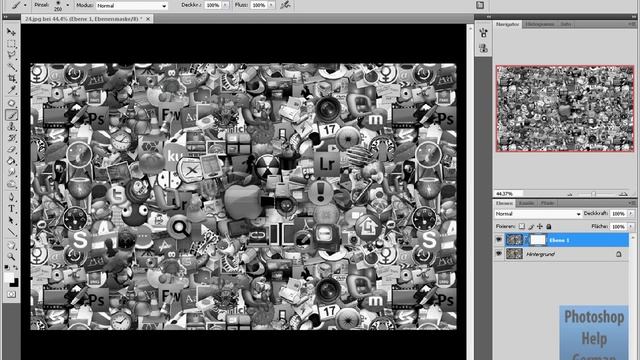The image size is (640, 360).
Task: Click the Navigator zoom in button
Action: tap(623, 194)
